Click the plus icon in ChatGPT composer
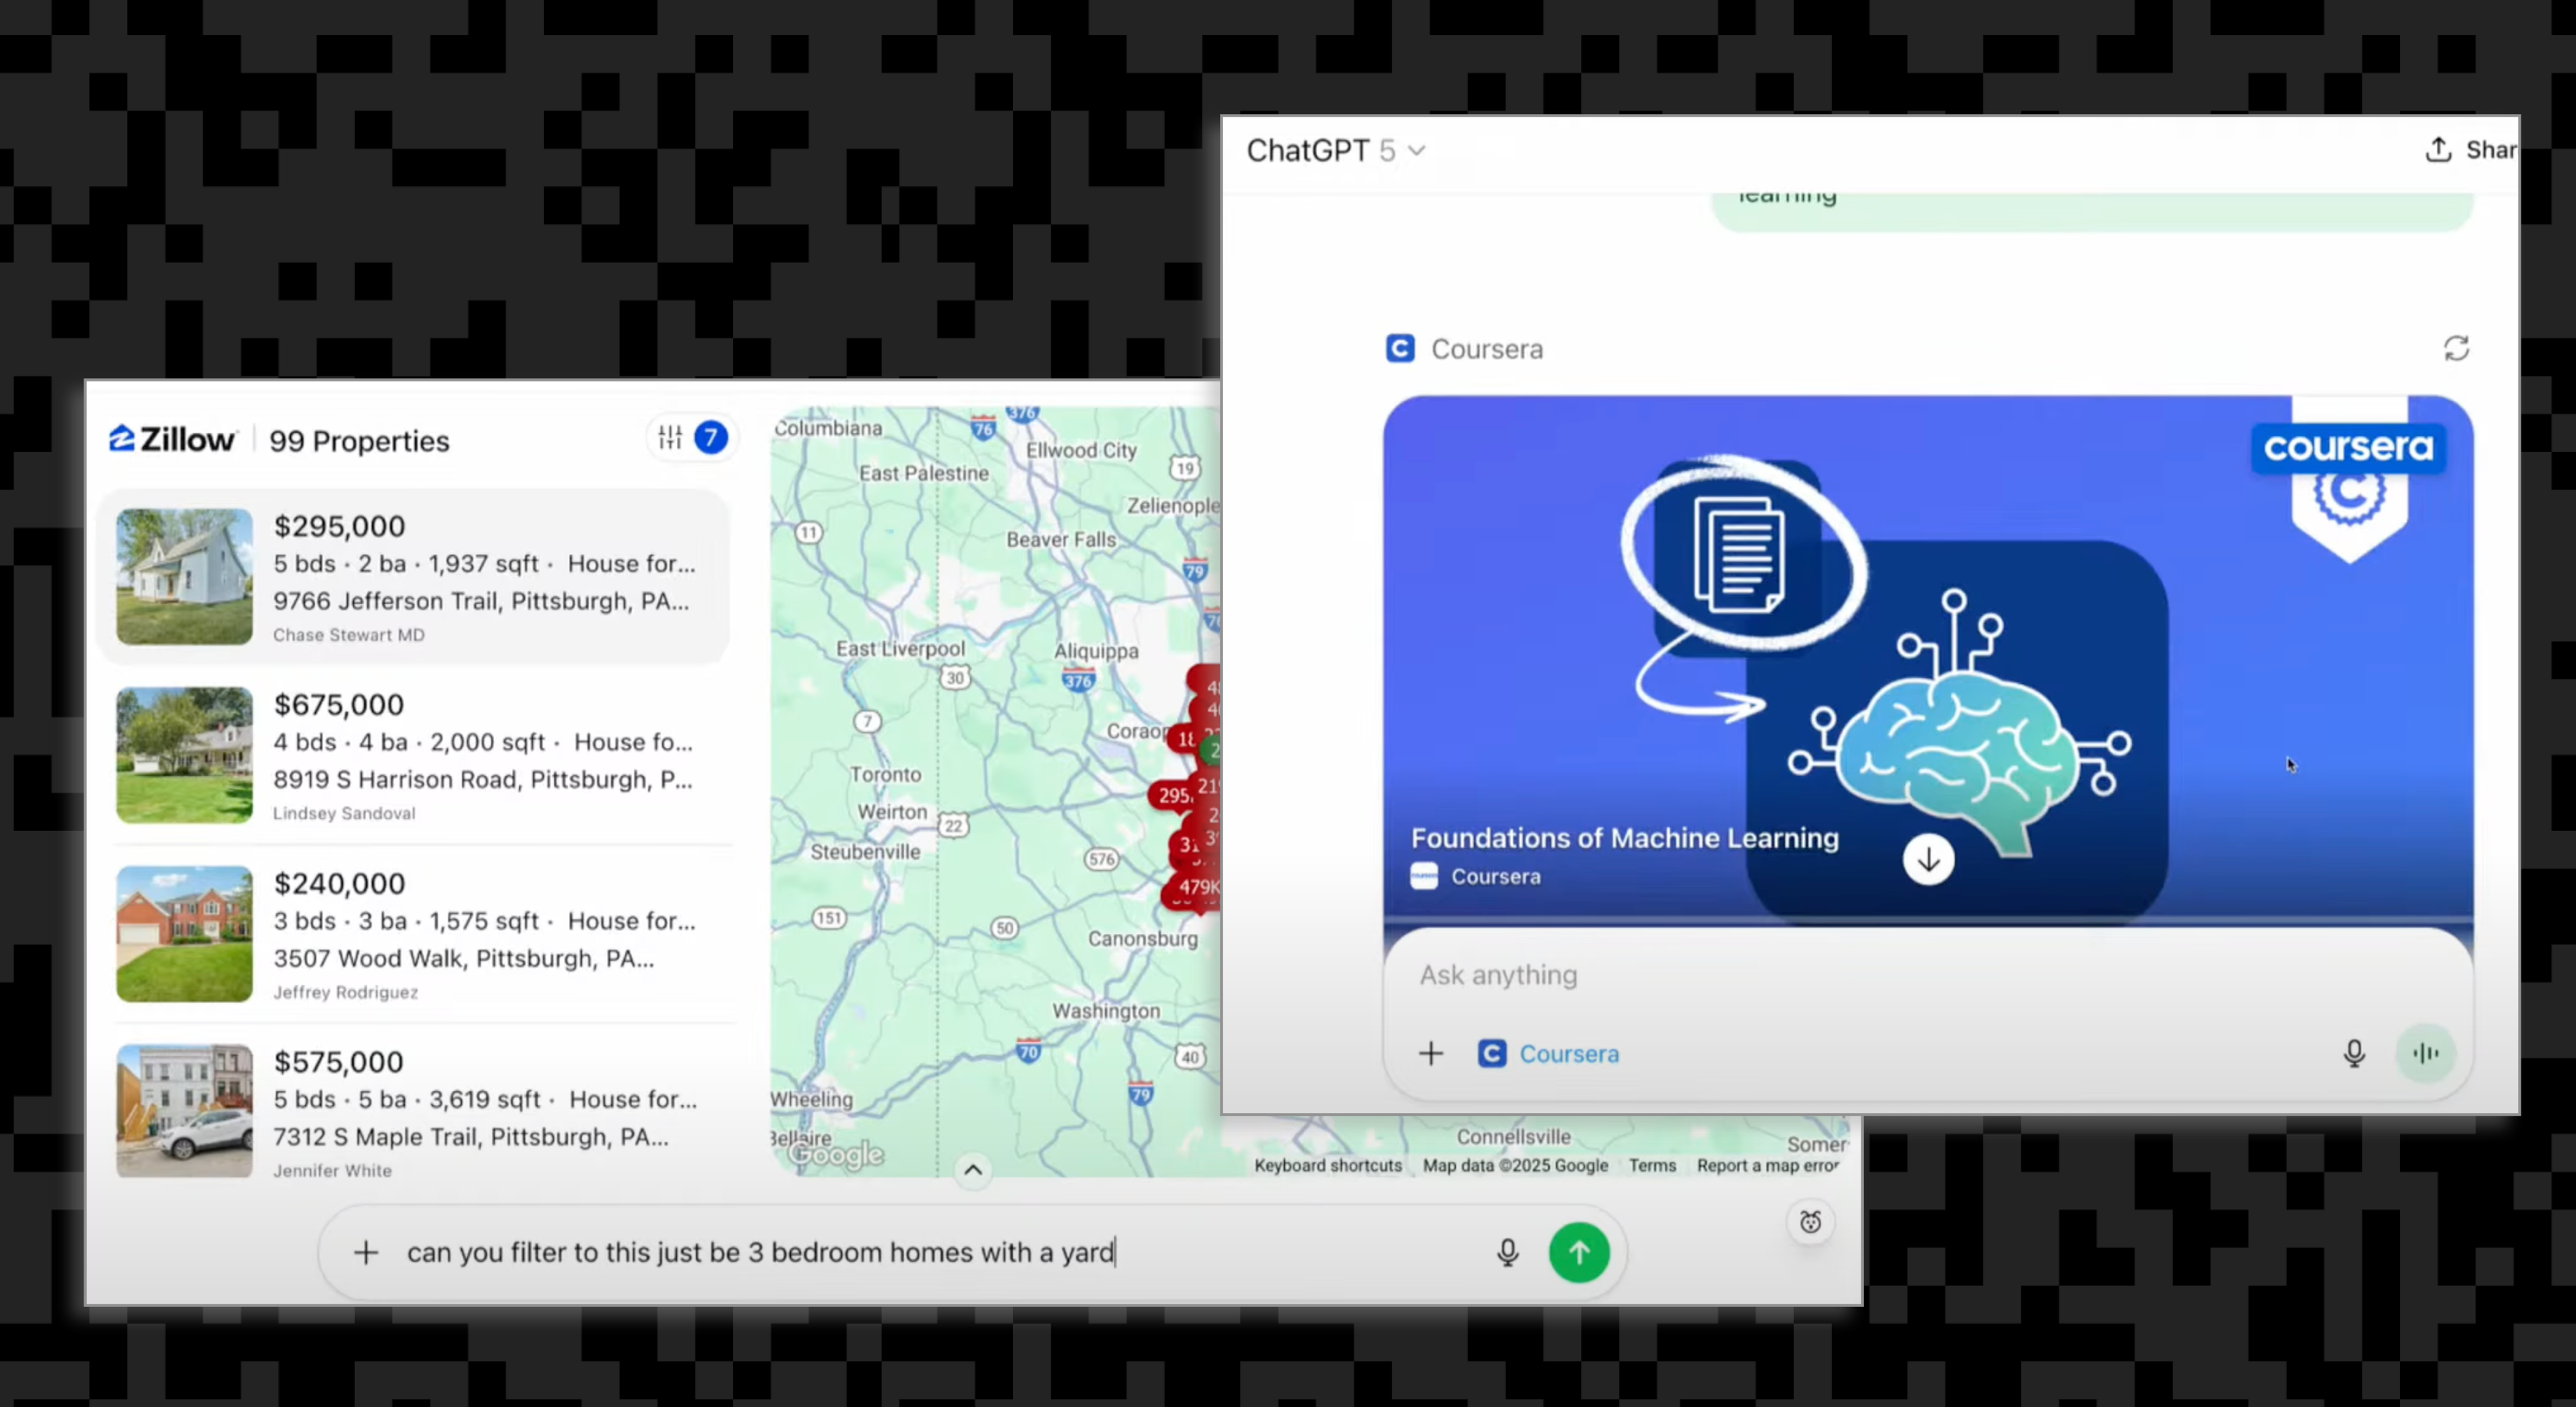Viewport: 2576px width, 1407px height. click(1431, 1053)
